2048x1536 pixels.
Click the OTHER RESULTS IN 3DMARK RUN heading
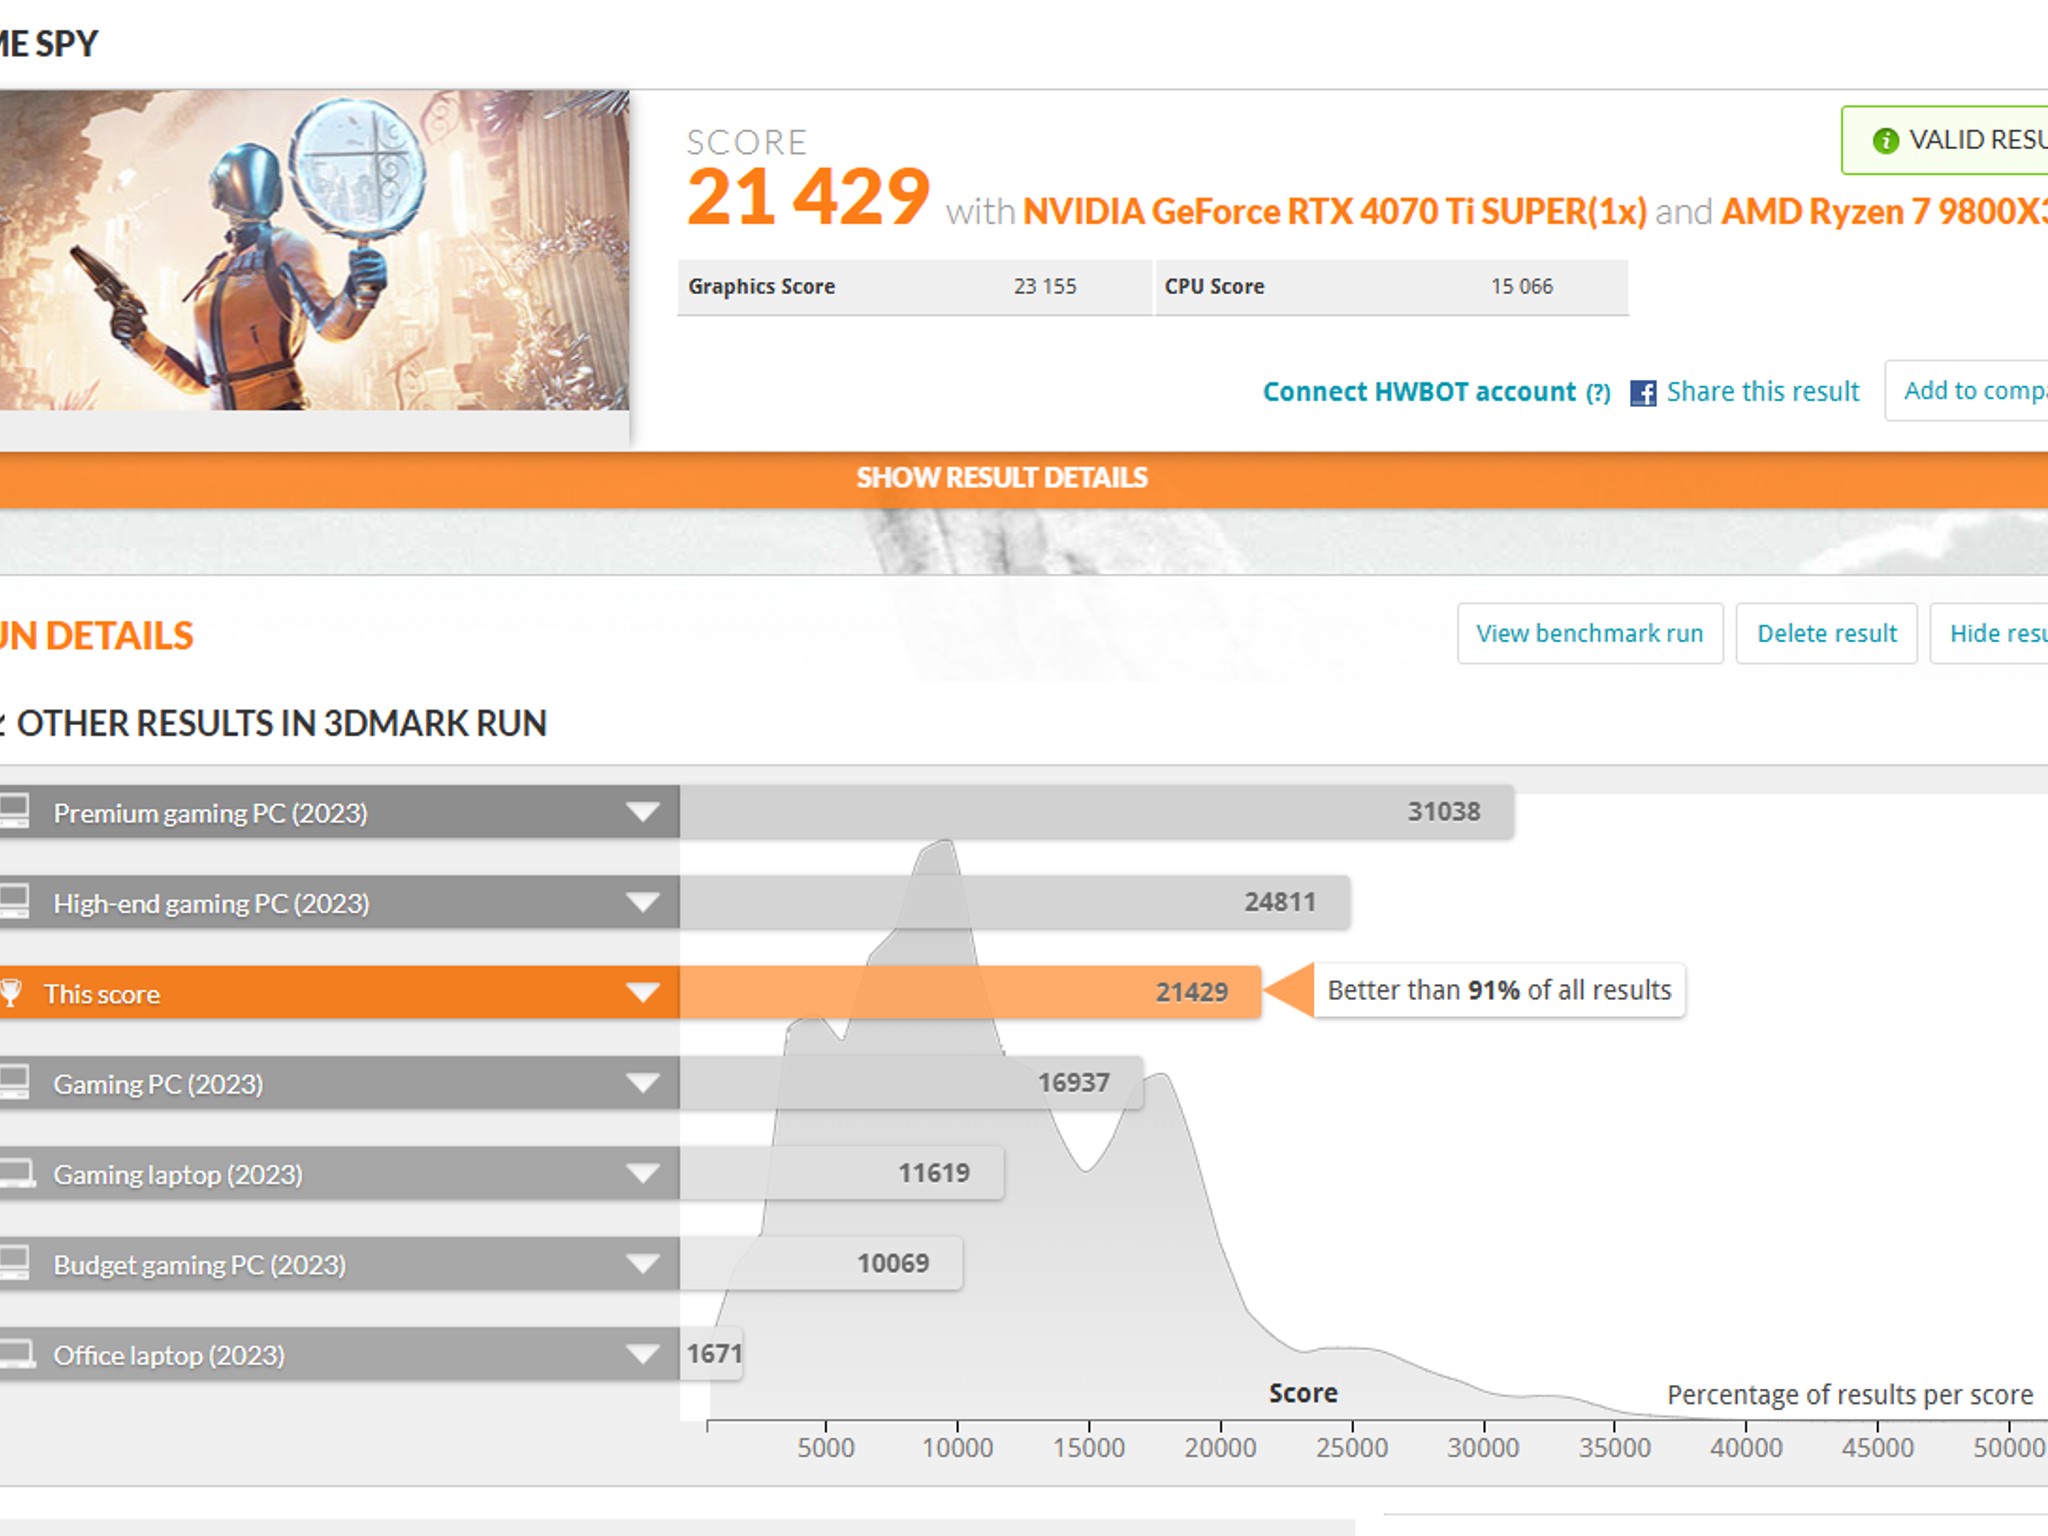[281, 723]
